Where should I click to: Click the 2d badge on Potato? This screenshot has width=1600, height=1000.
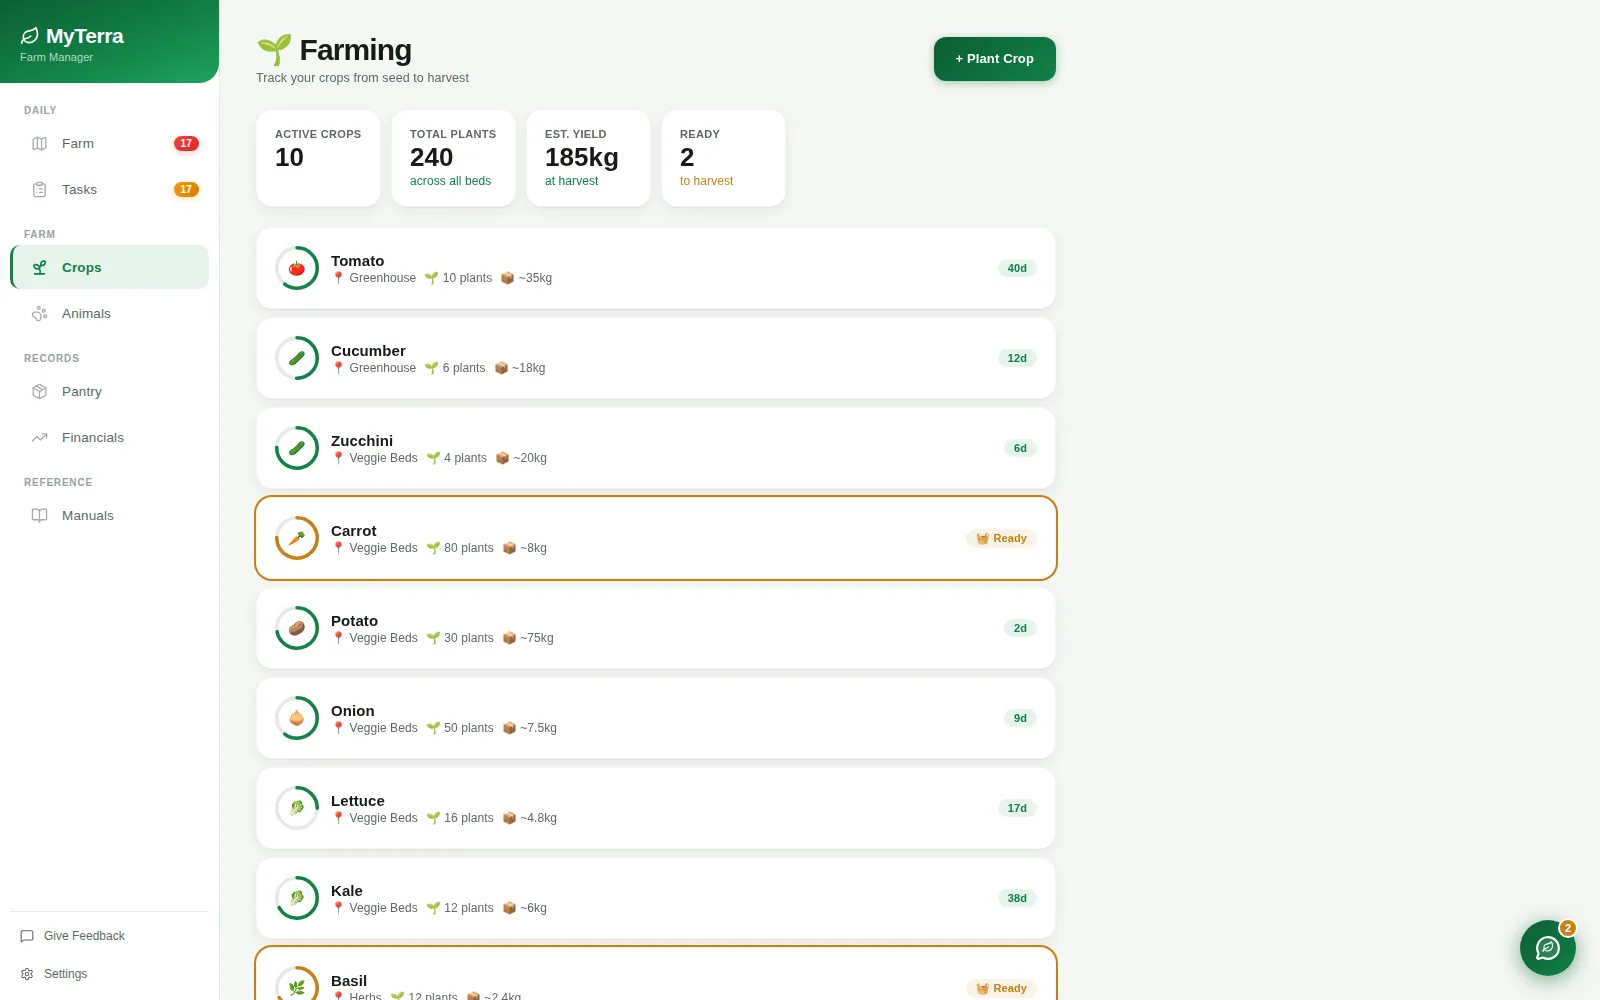tap(1020, 628)
